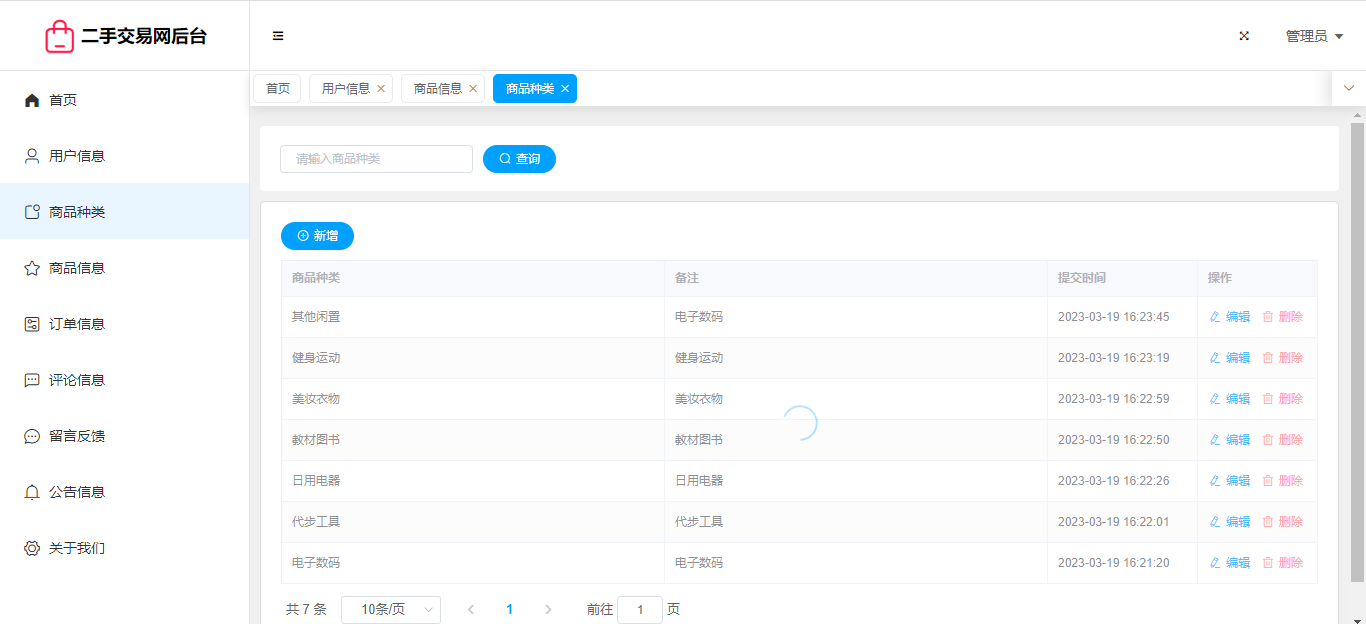Edit the 健身运动 row
1366x624 pixels.
point(1230,358)
